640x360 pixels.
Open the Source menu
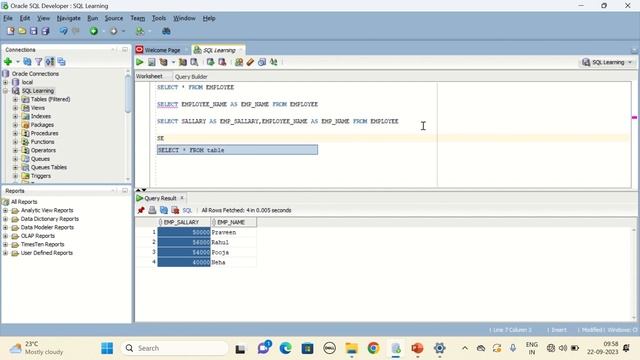point(114,18)
